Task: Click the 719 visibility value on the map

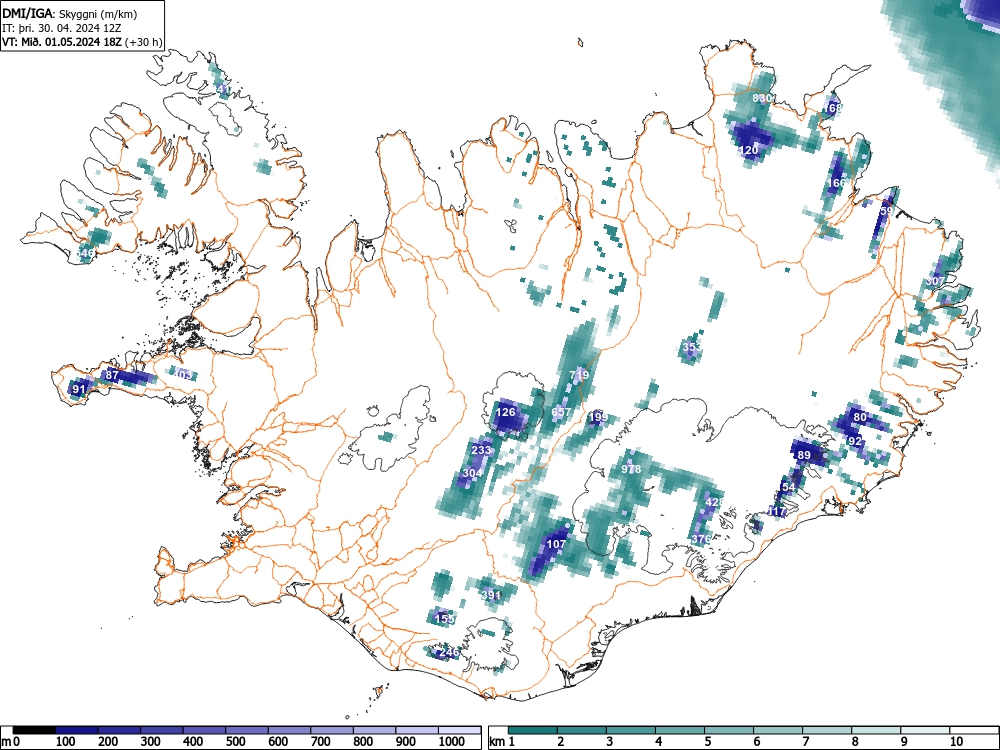Action: click(579, 374)
